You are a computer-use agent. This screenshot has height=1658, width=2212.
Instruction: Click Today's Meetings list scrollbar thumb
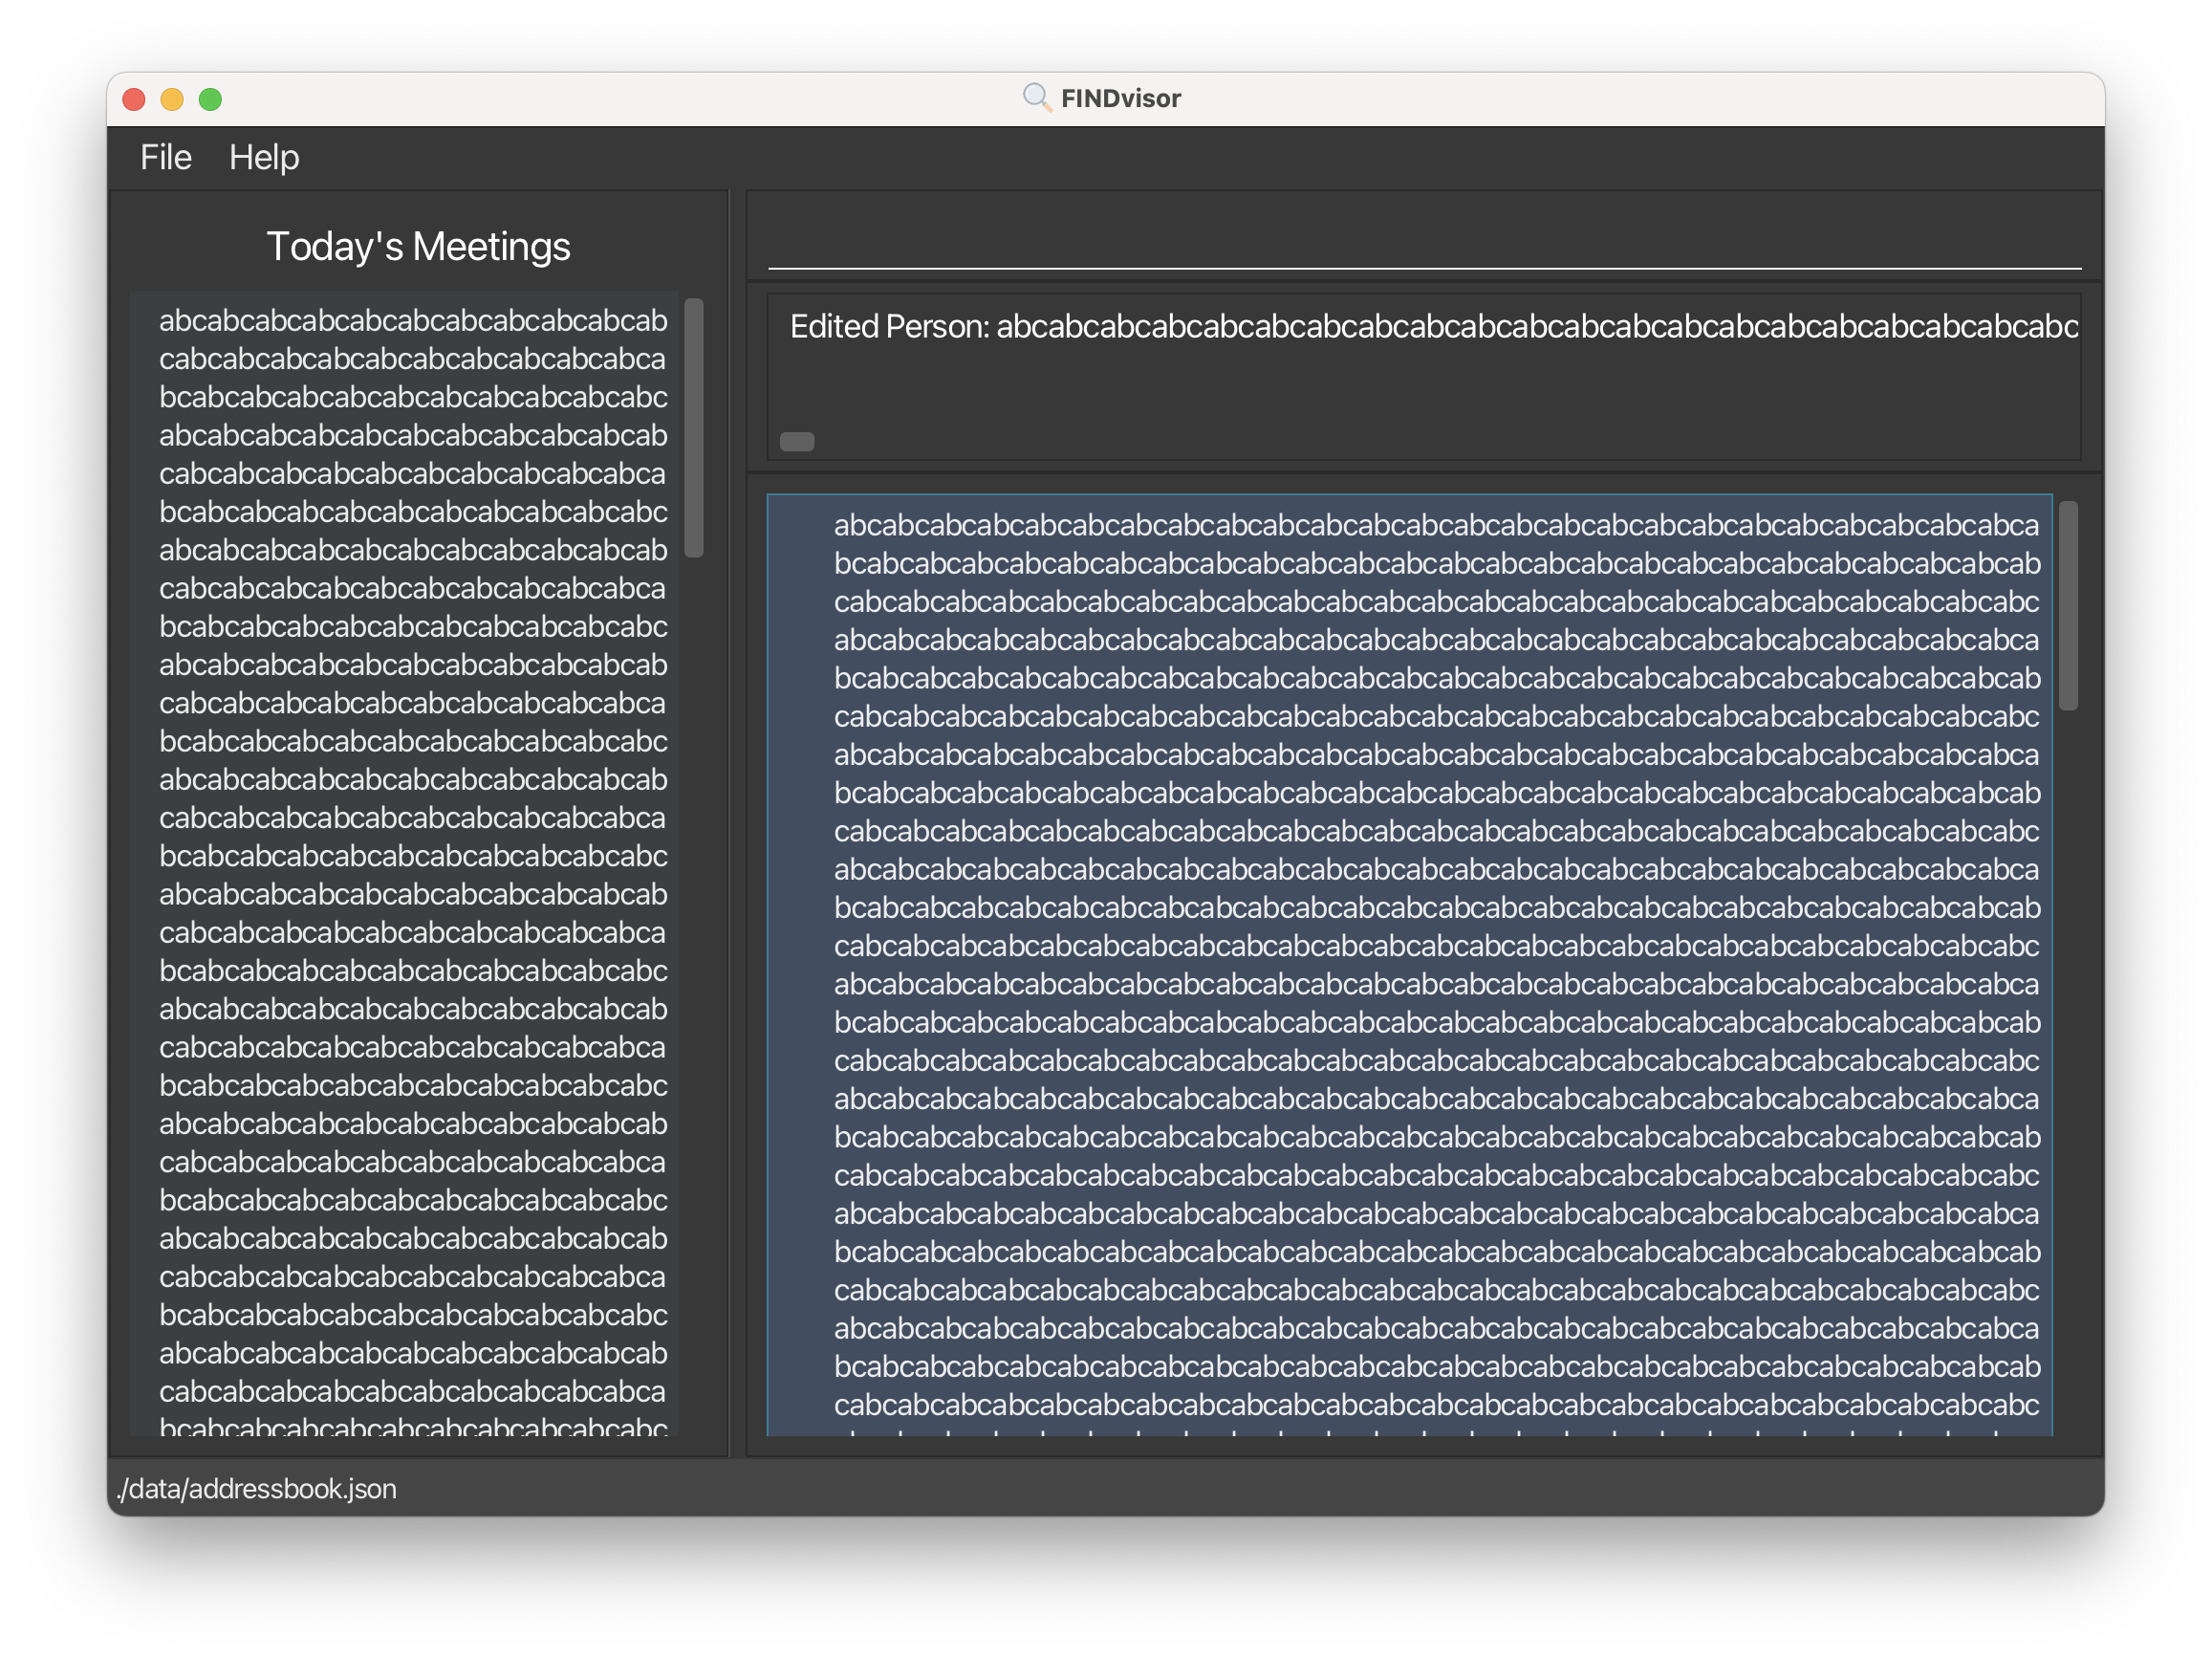(694, 427)
